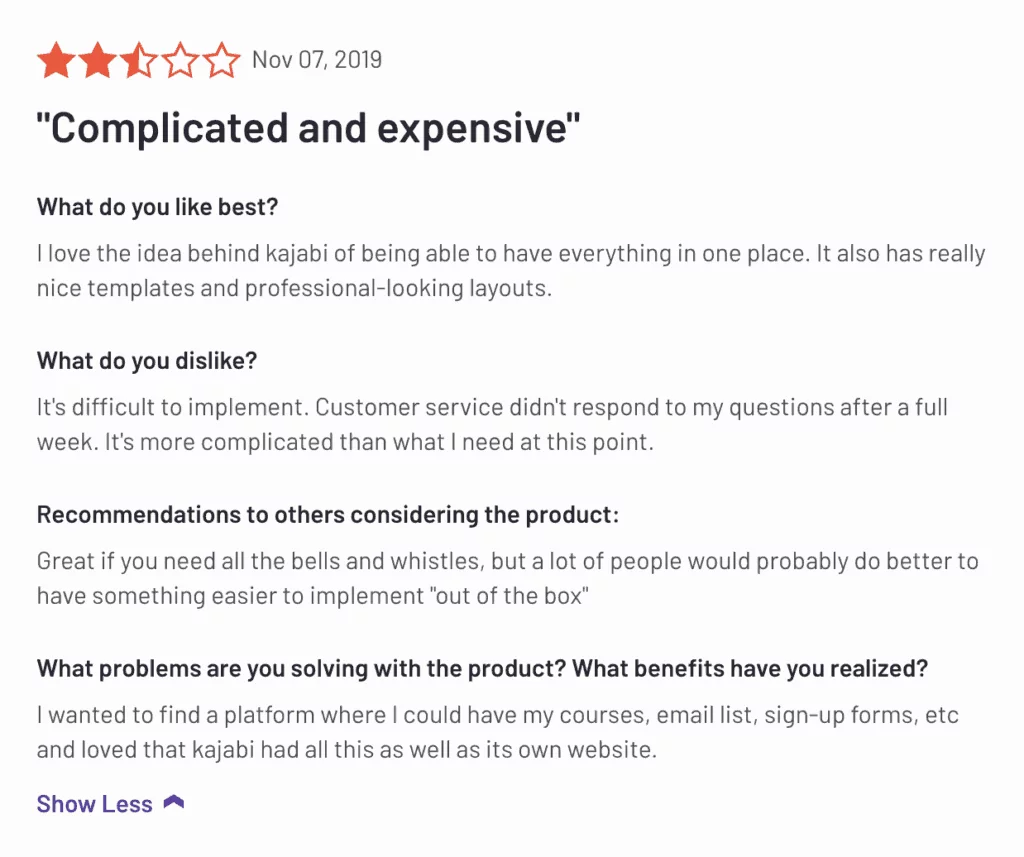Click the line mentioning kajabi's own website
The width and height of the screenshot is (1024, 857).
click(347, 750)
